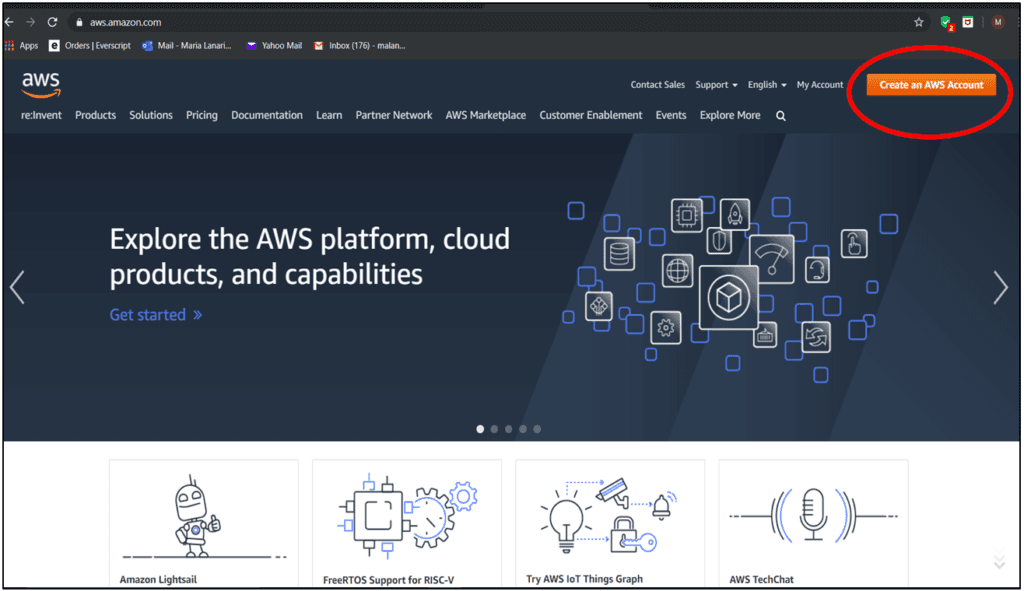Screen dimensions: 1024x591
Task: Open AWS Marketplace menu item
Action: (x=485, y=116)
